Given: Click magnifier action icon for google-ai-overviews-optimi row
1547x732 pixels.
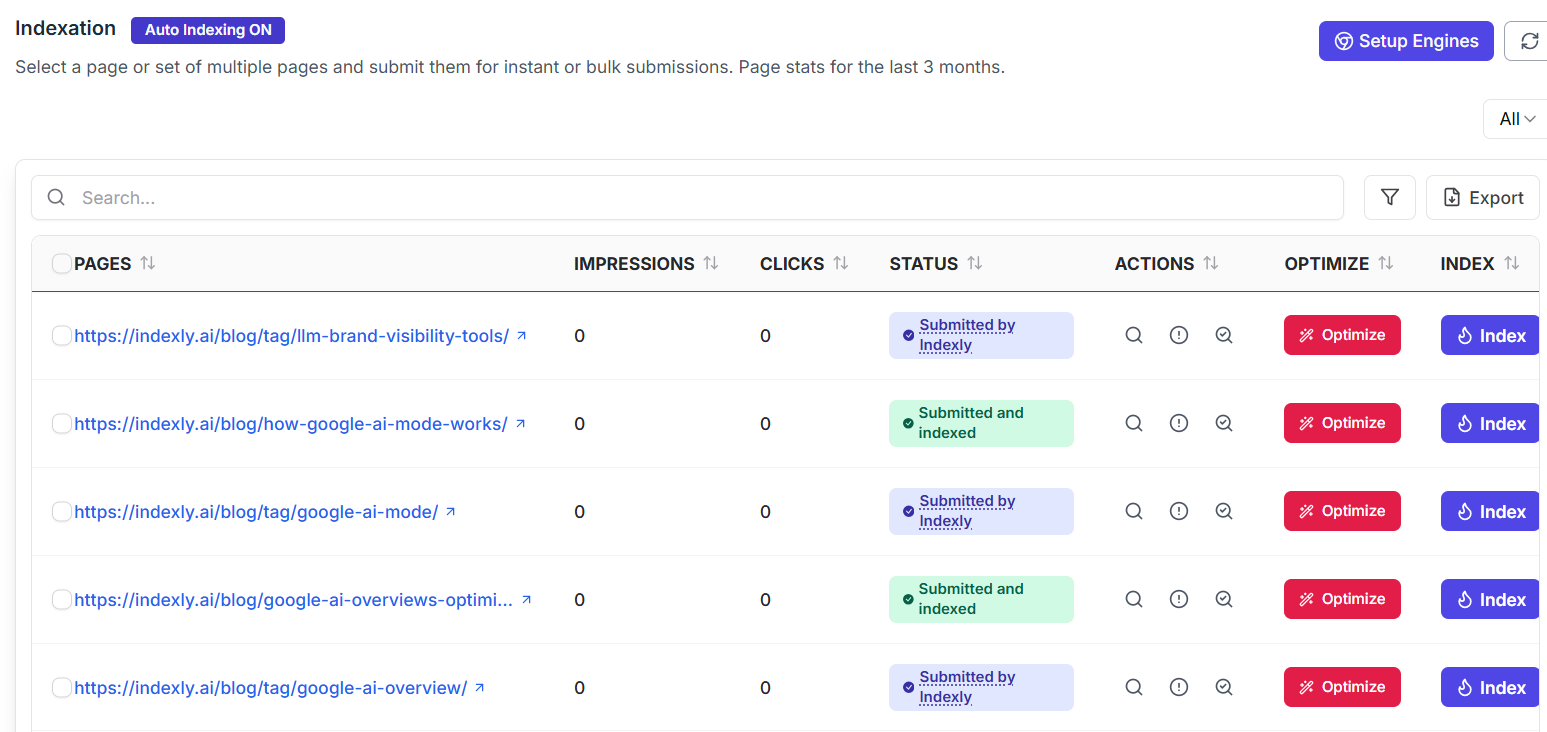Looking at the screenshot, I should 1133,600.
